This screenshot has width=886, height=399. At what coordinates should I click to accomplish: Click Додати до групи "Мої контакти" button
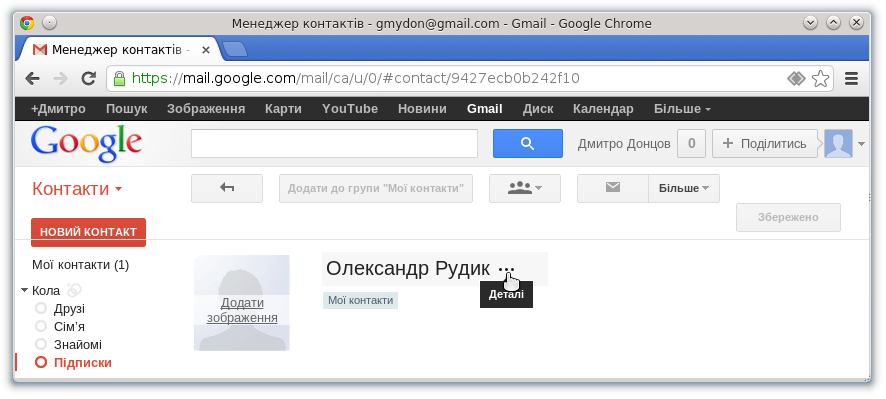coord(376,188)
